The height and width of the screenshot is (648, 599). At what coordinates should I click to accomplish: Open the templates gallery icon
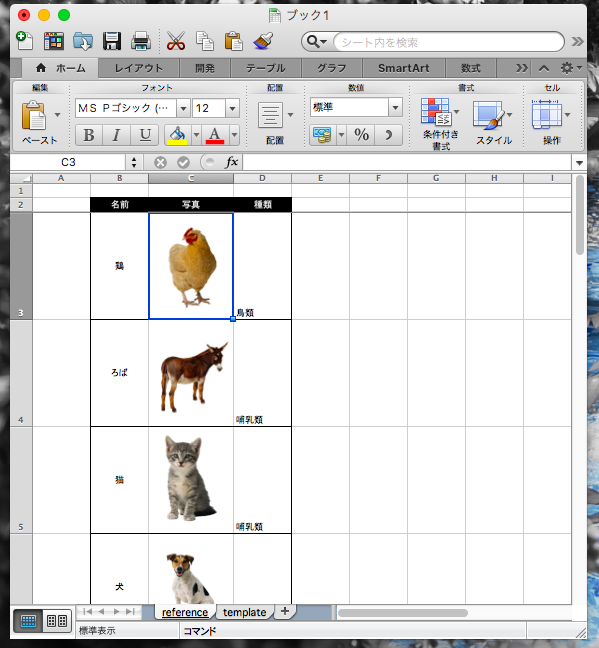[x=54, y=41]
